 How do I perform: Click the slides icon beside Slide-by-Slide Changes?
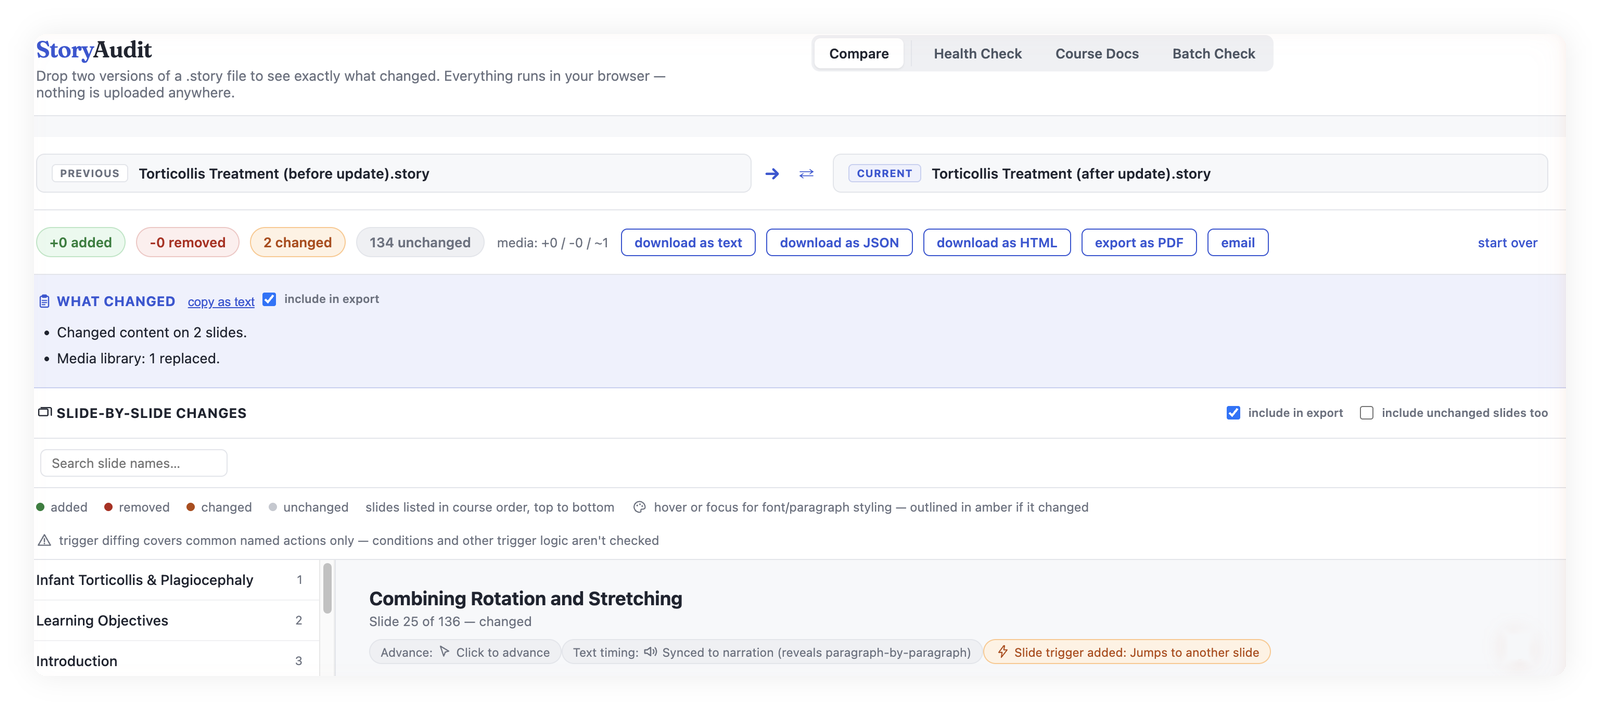point(44,412)
